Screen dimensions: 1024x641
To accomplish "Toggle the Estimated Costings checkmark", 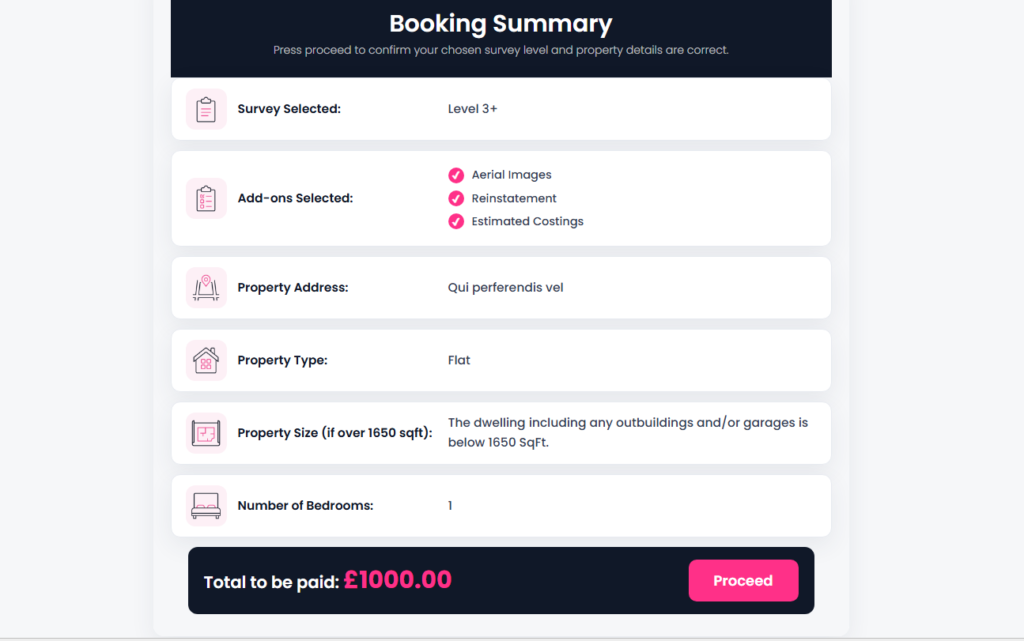I will coord(456,221).
